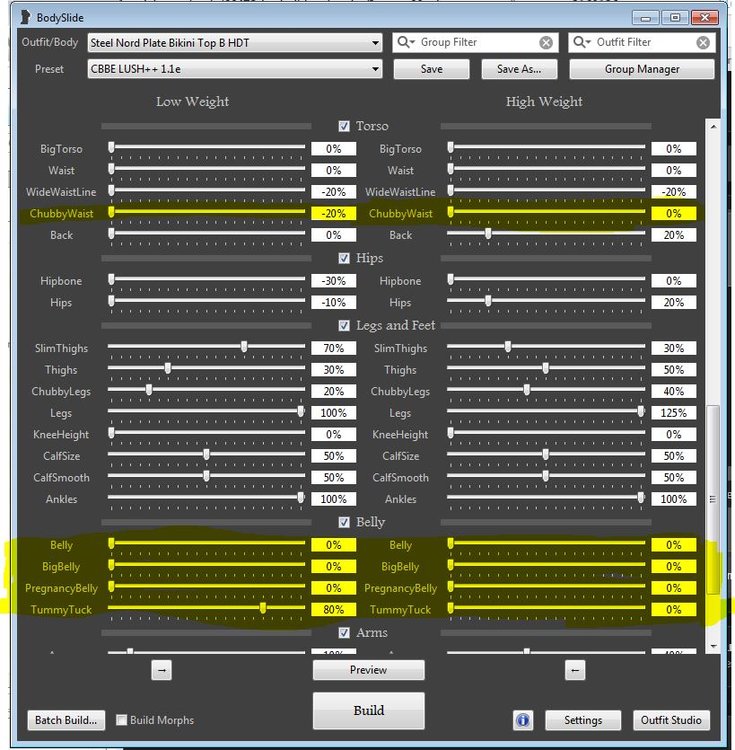Toggle the Belly category checkbox
Viewport: 735px width, 750px height.
pyautogui.click(x=344, y=522)
